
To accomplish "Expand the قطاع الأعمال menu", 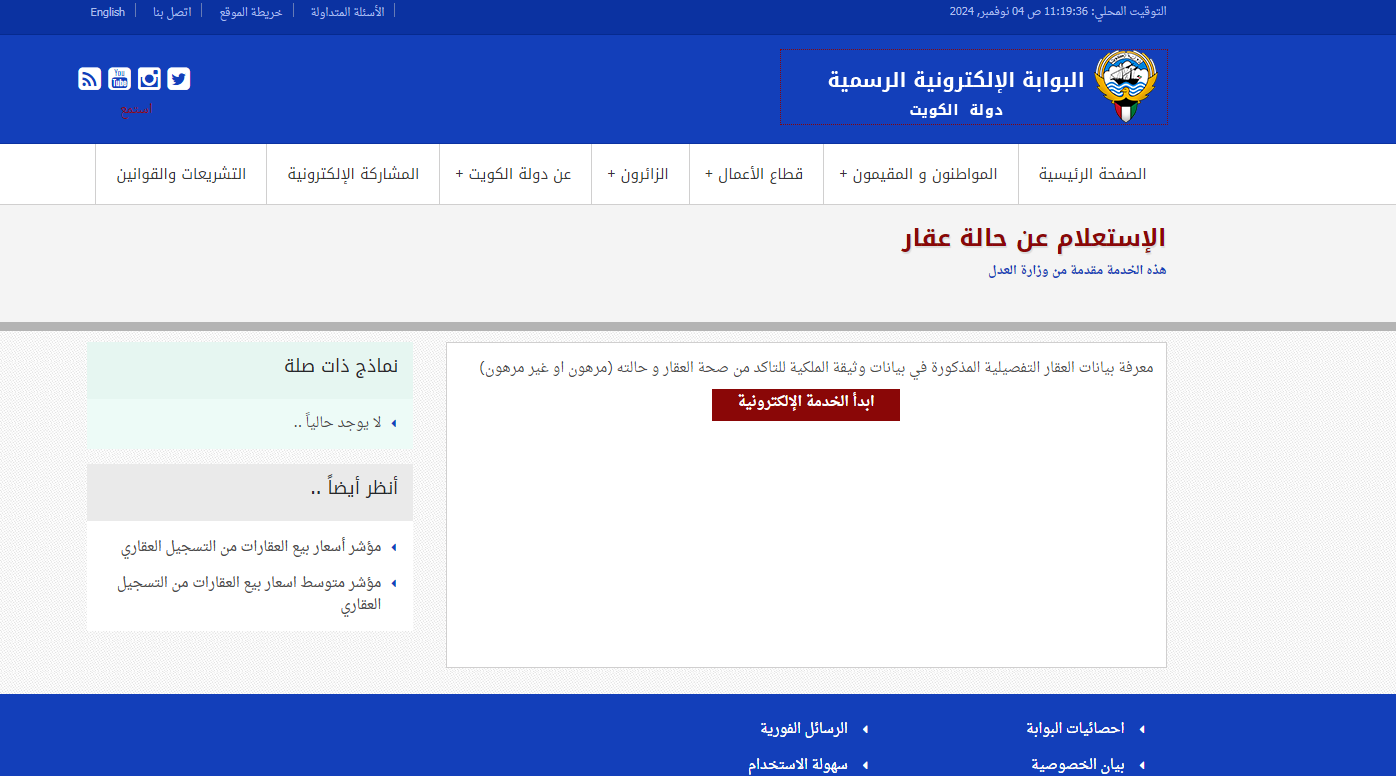I will [x=755, y=174].
